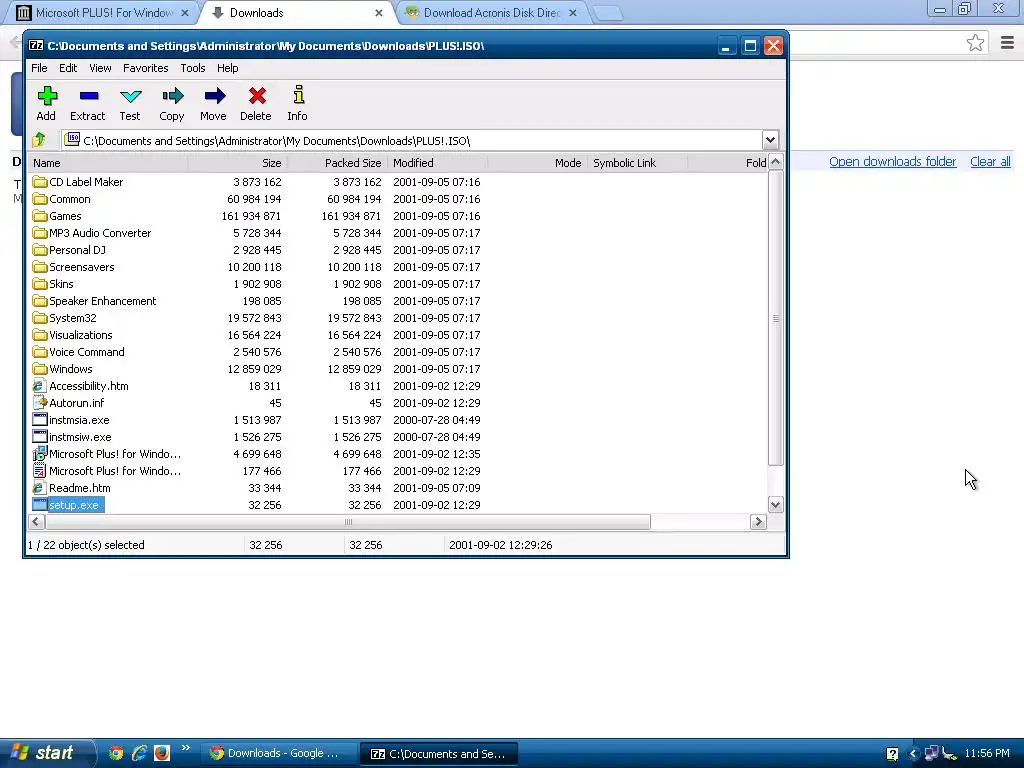The height and width of the screenshot is (768, 1024).
Task: Select the Autorun.inf file icon
Action: pos(40,403)
